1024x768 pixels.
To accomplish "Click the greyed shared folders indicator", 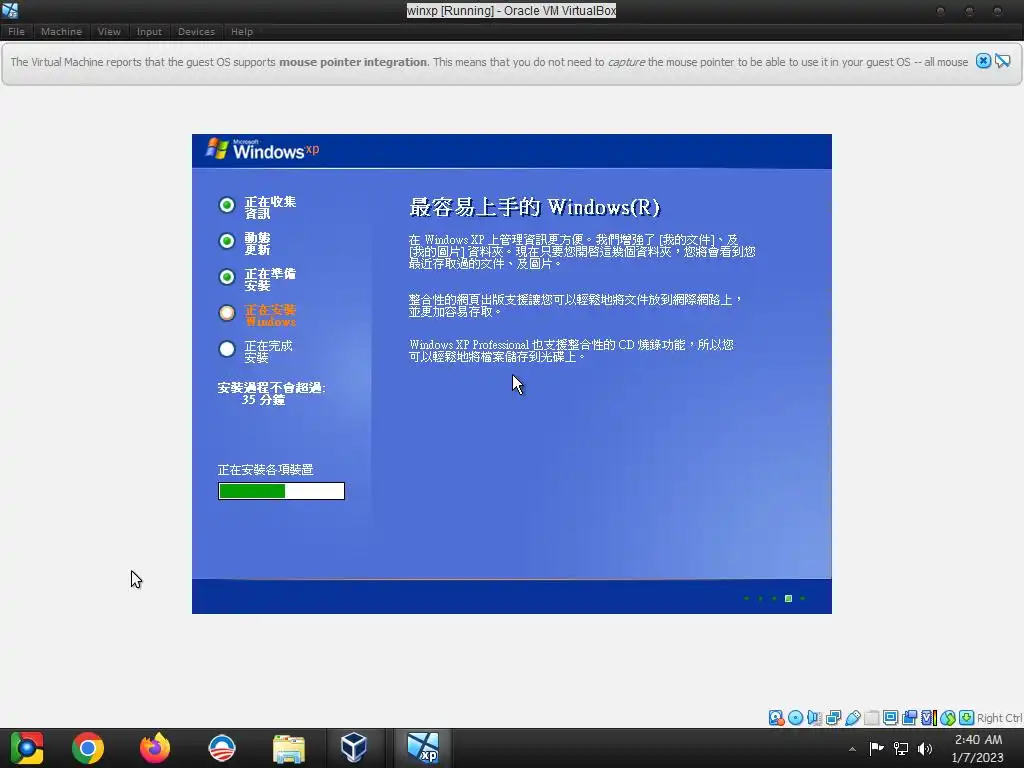I will click(x=871, y=718).
